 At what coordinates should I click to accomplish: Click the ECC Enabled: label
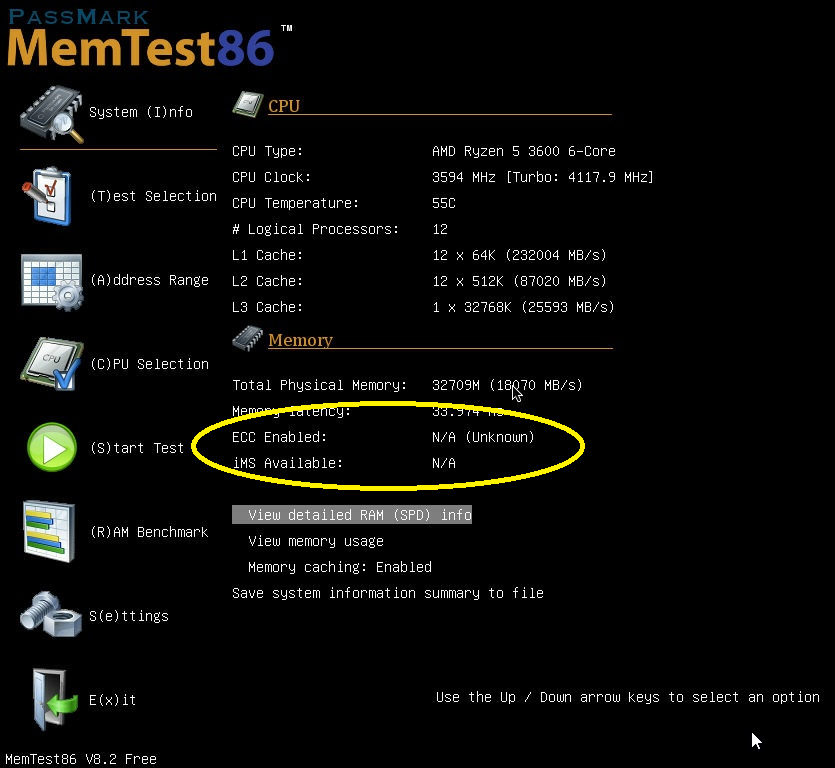279,437
